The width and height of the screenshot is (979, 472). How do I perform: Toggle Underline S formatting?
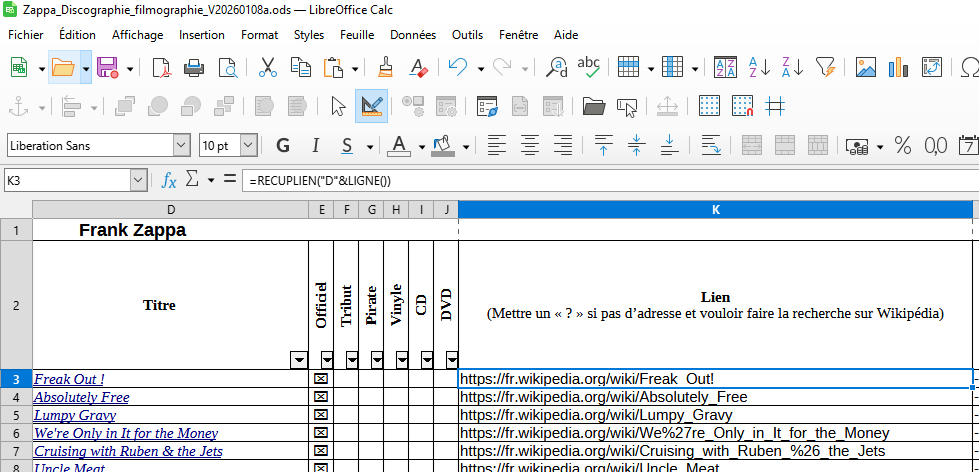click(x=347, y=146)
